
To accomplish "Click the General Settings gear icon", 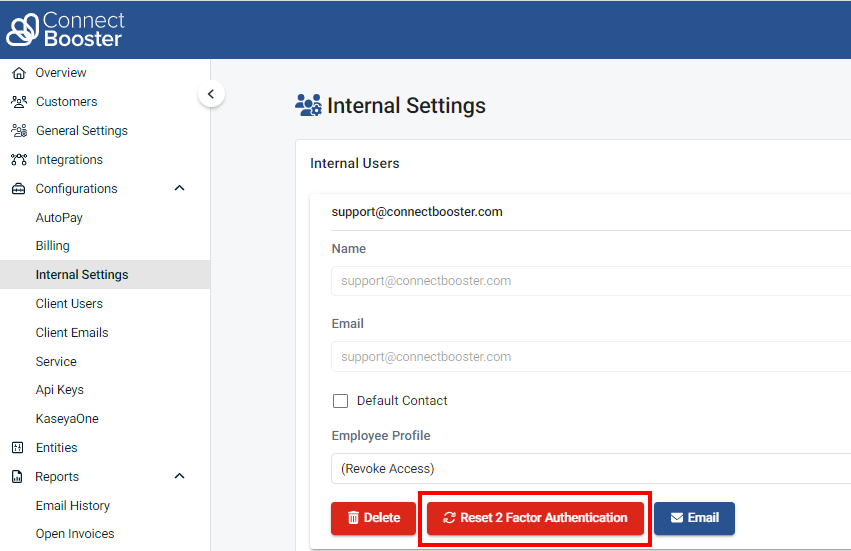I will tap(18, 131).
